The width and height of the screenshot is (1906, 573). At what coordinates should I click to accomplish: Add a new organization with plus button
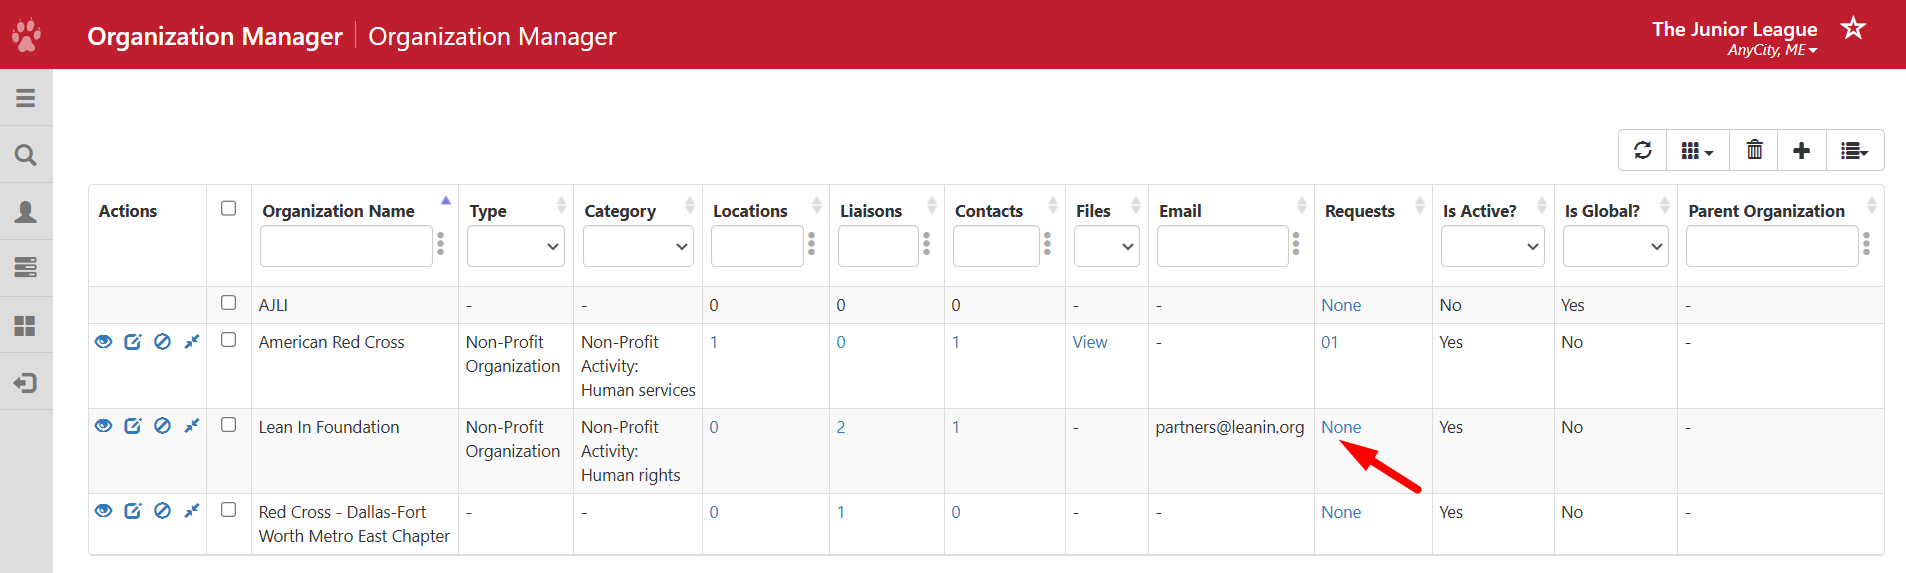point(1801,150)
